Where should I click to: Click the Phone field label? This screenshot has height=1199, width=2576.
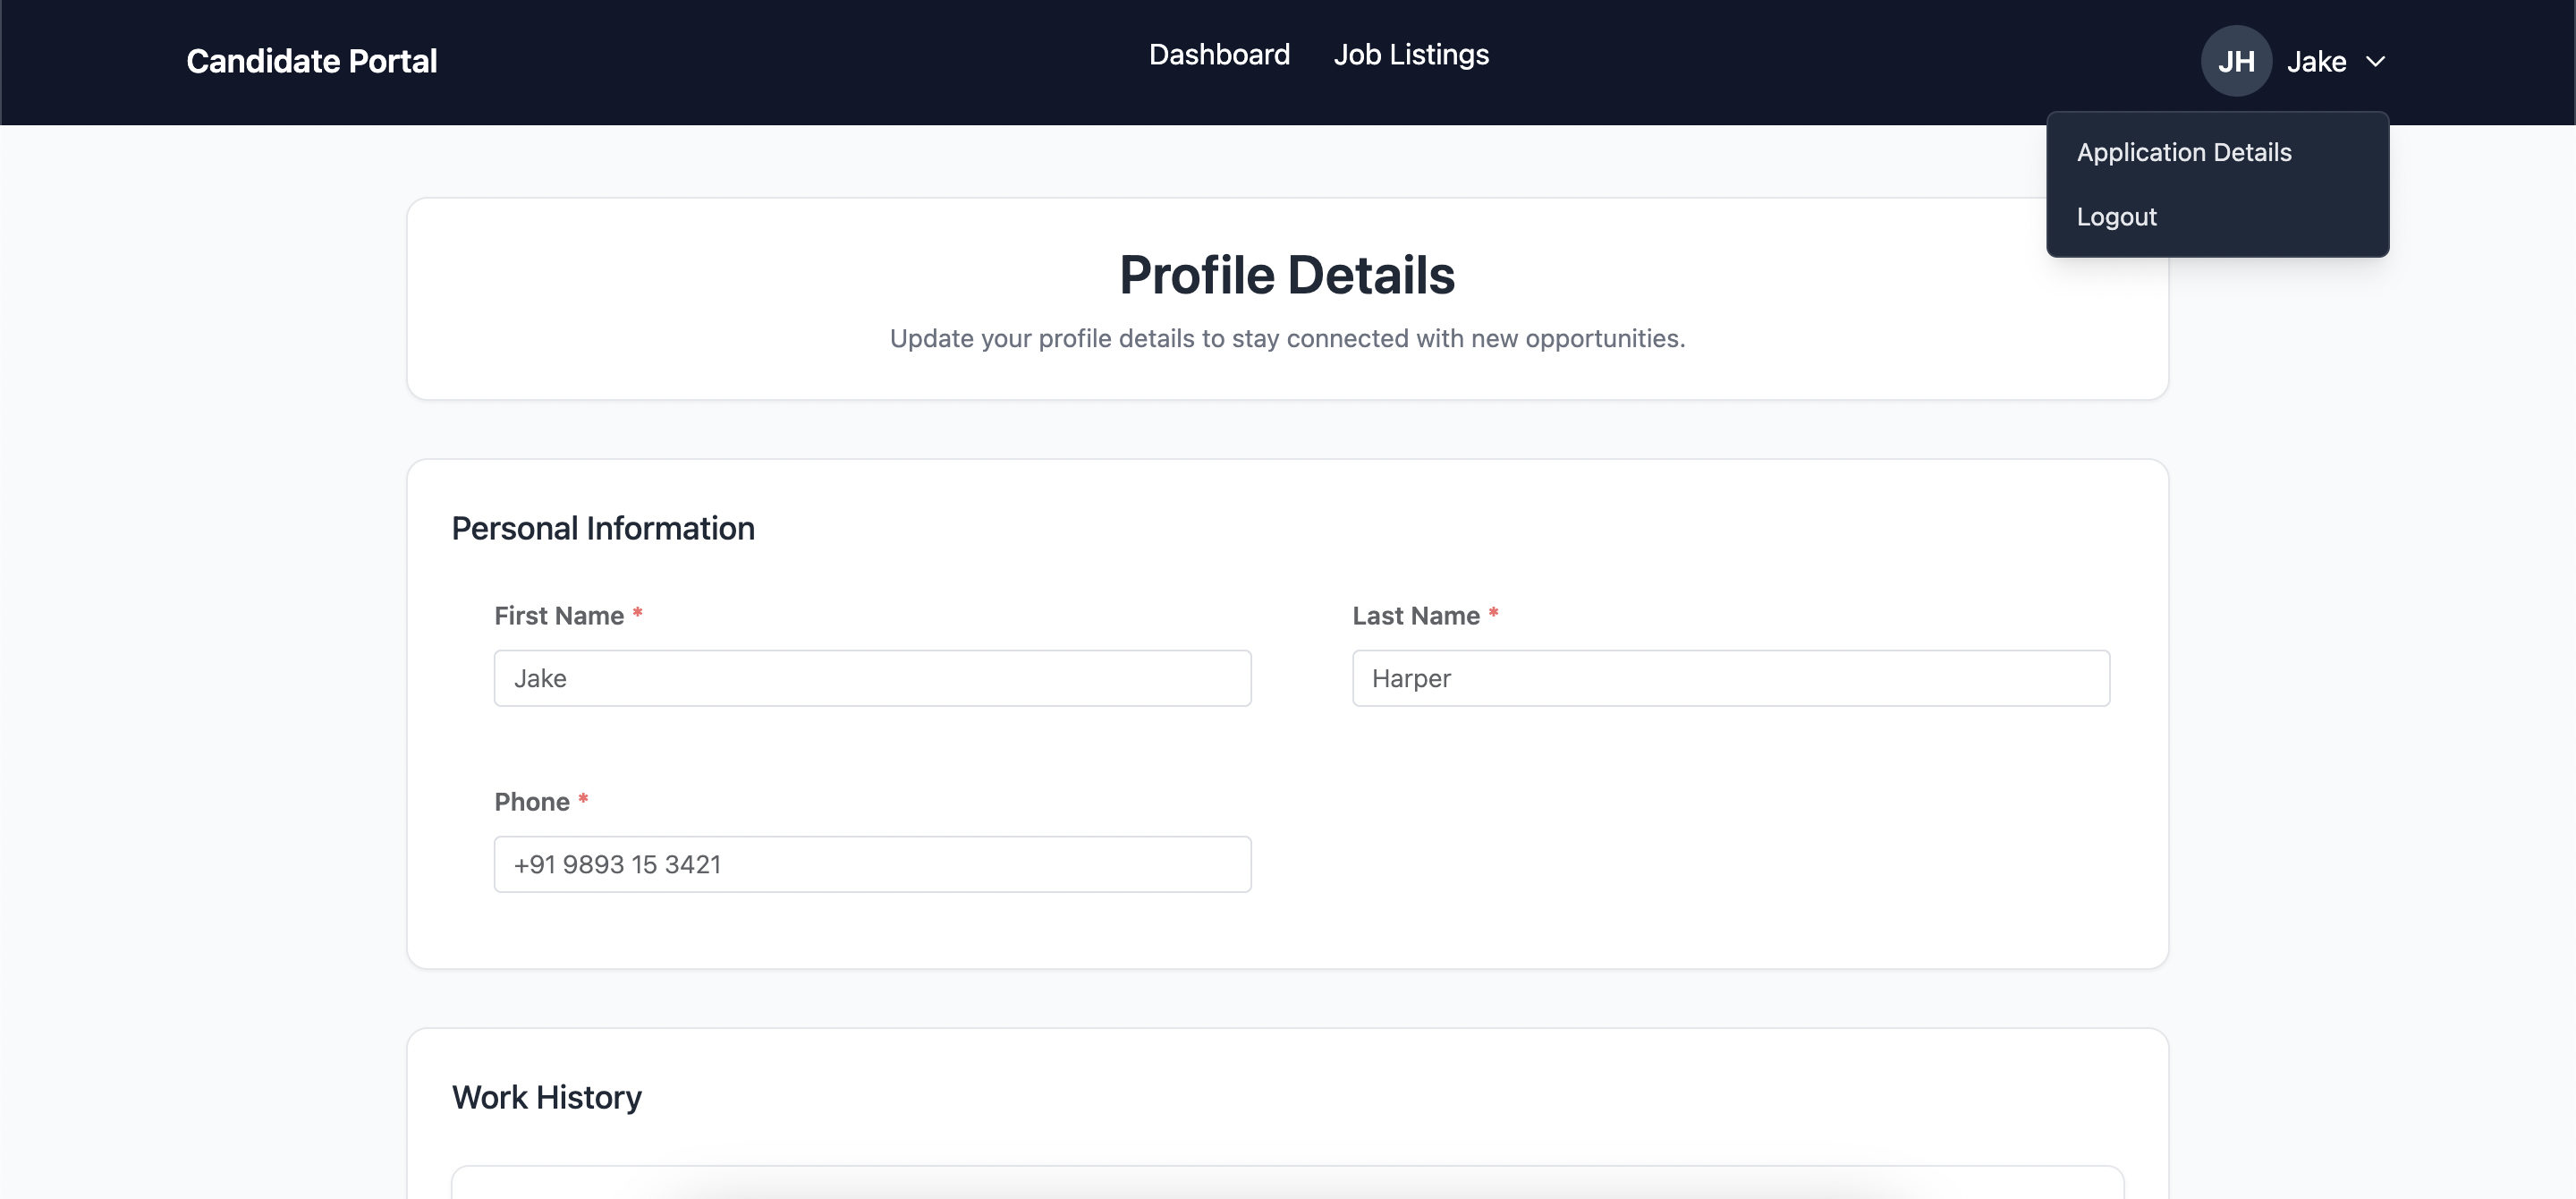click(x=531, y=802)
